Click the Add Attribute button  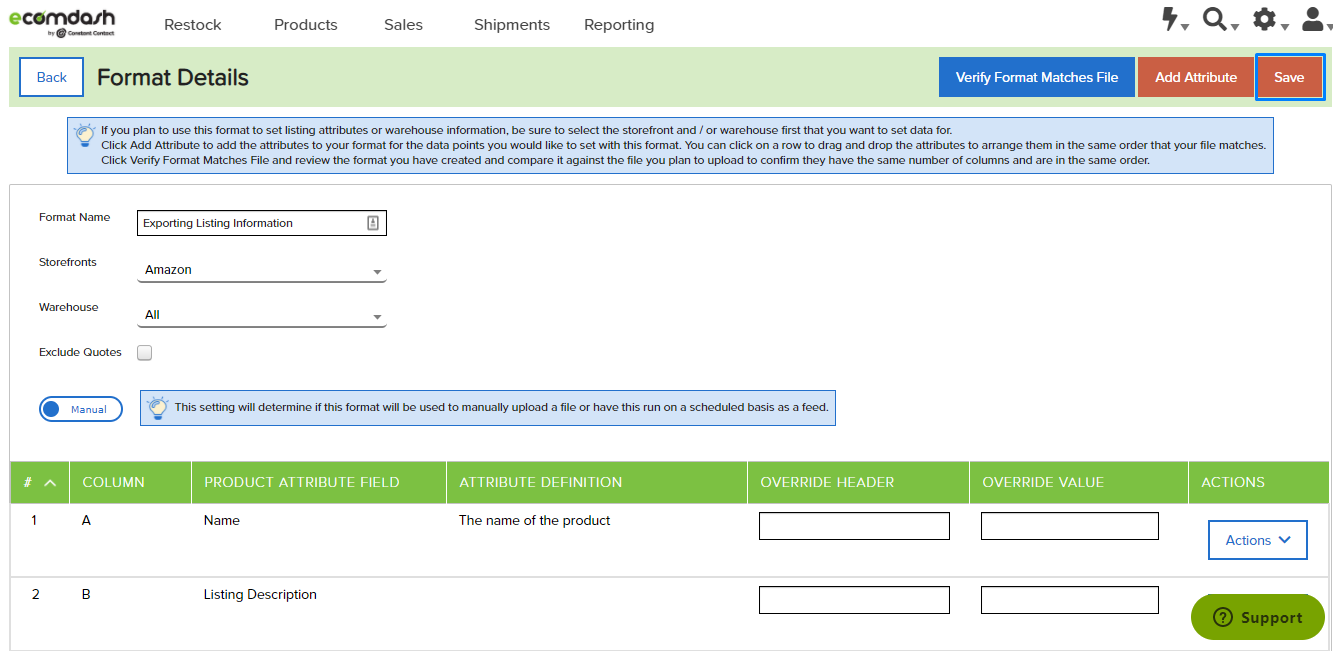(x=1196, y=77)
